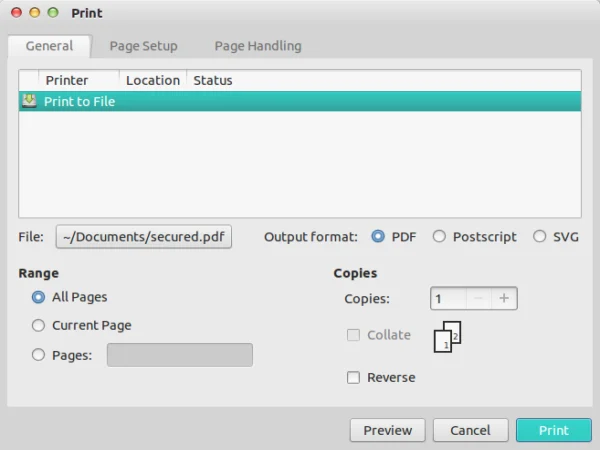
Task: Open the Page Handling tab
Action: (258, 46)
